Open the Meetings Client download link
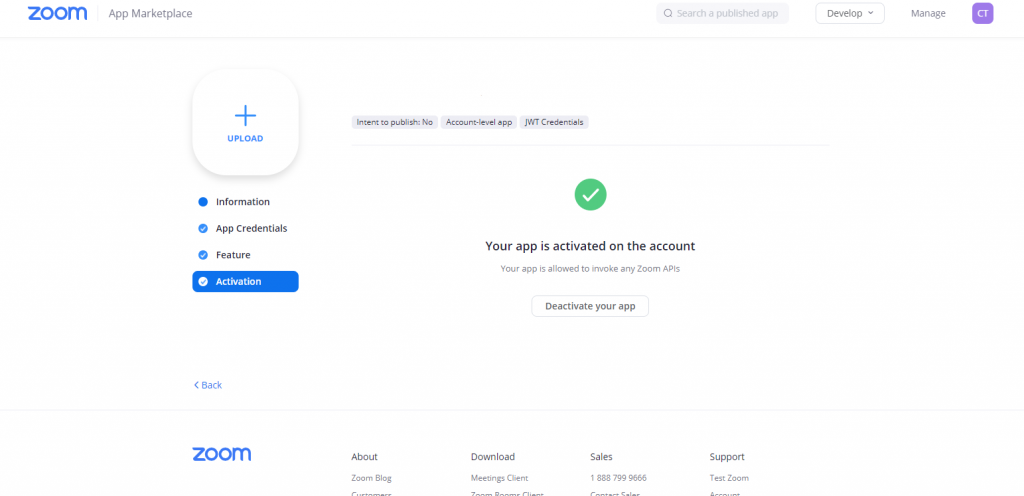Viewport: 1024px width, 496px height. click(x=499, y=478)
